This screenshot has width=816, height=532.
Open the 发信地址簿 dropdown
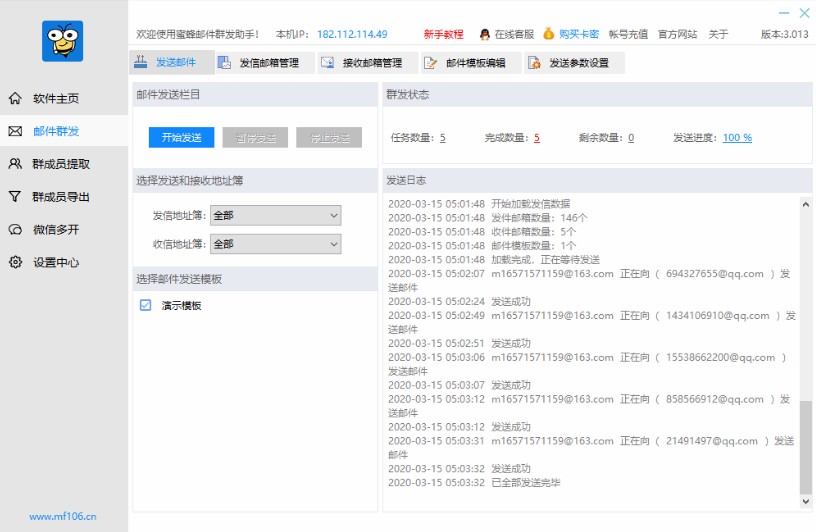pos(275,216)
